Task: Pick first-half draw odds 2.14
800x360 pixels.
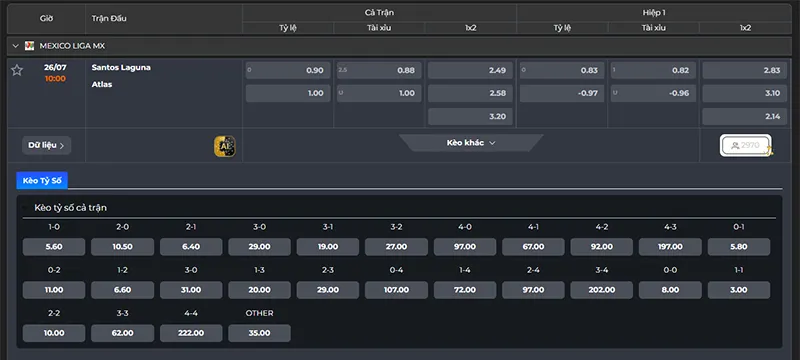Action: point(745,116)
